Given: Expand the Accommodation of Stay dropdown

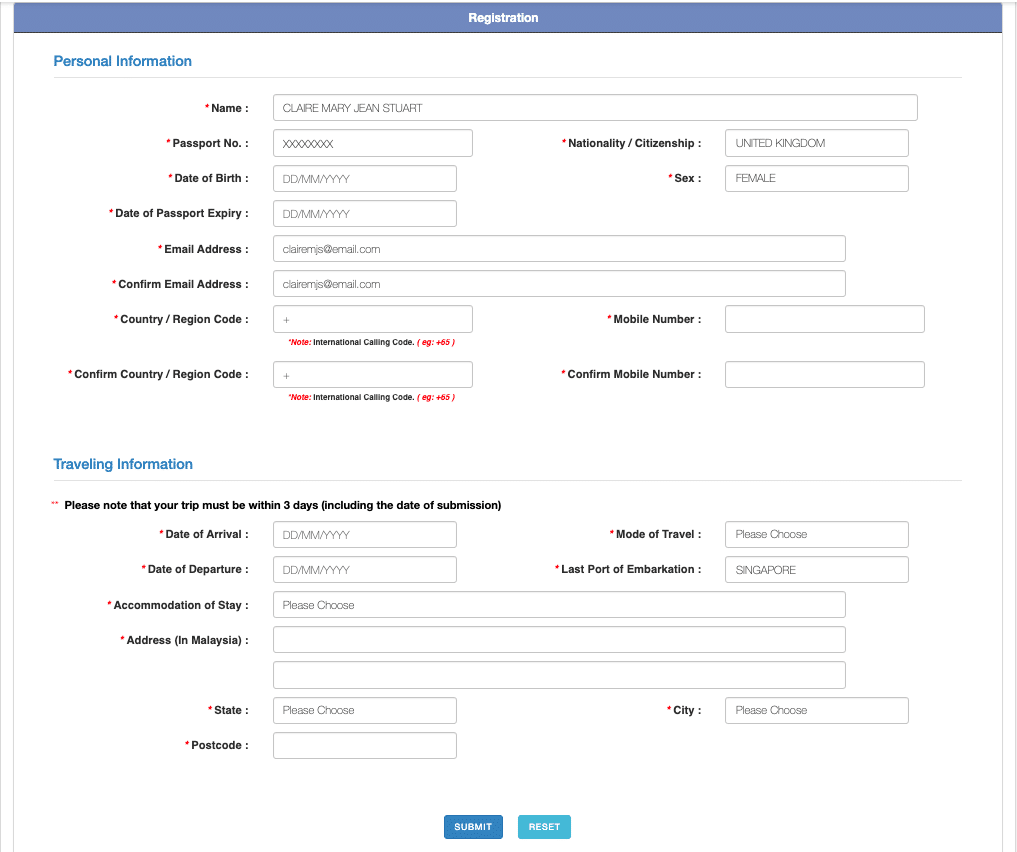Looking at the screenshot, I should (x=559, y=605).
